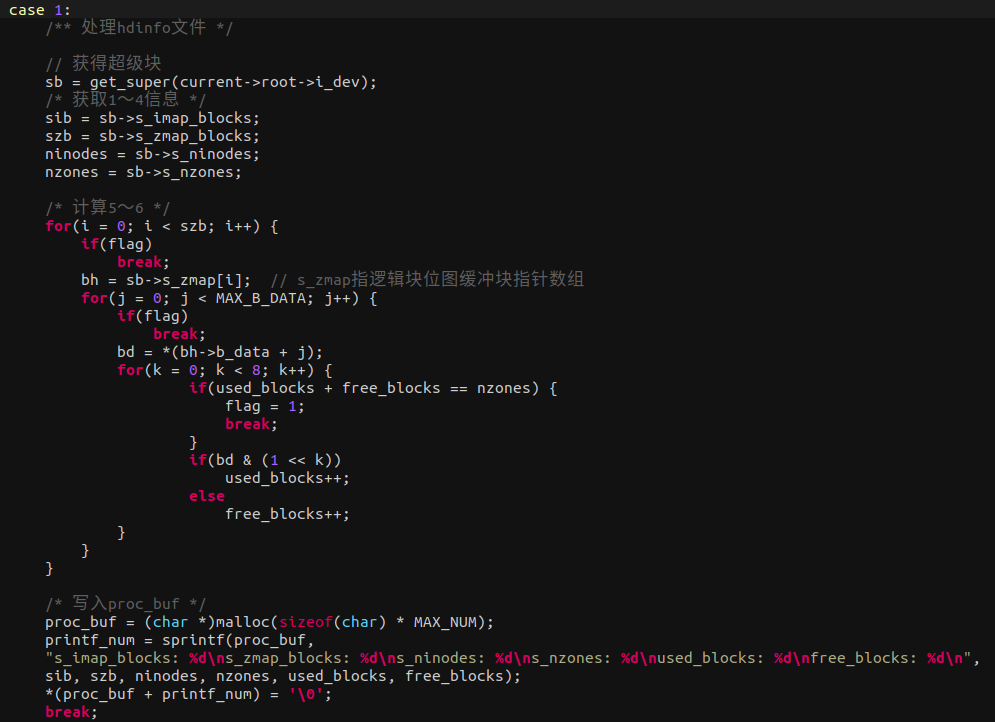Viewport: 995px width, 722px height.
Task: Select free_blocks++ statement
Action: point(286,513)
